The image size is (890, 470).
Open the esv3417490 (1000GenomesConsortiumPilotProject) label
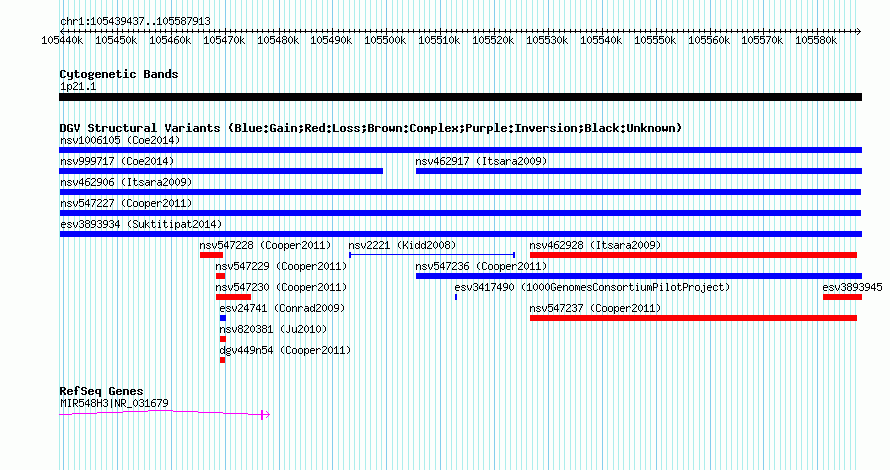point(592,287)
